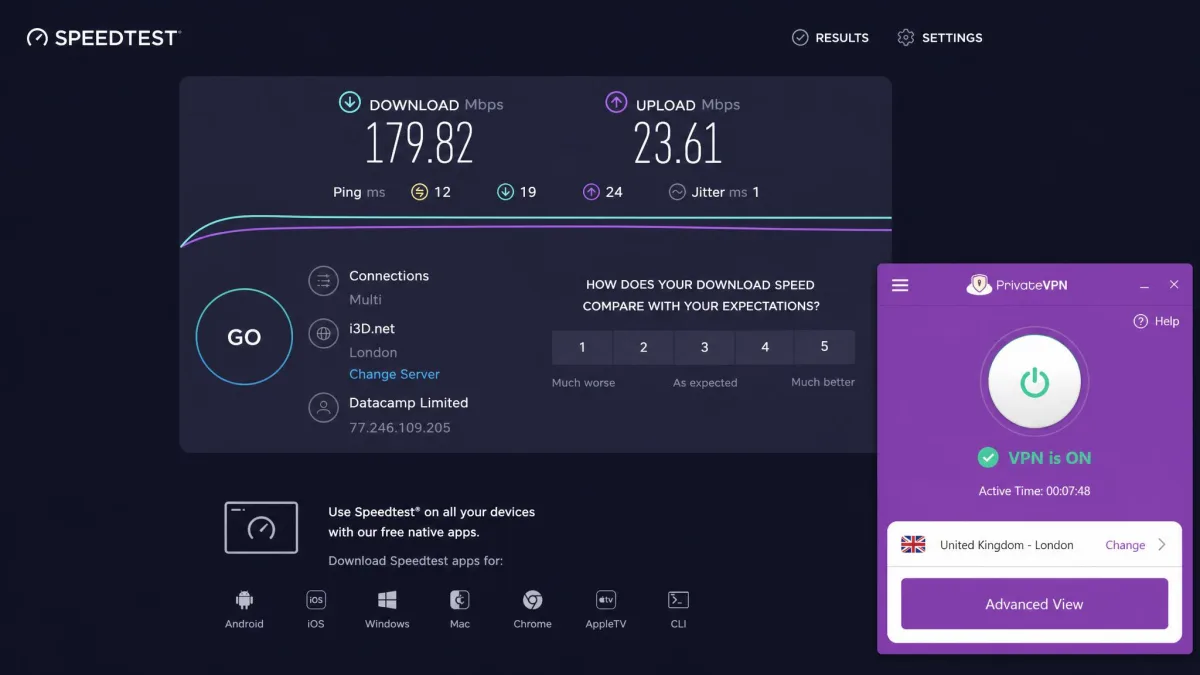Expand server list chevron arrow
Viewport: 1200px width, 675px height.
pyautogui.click(x=1162, y=545)
